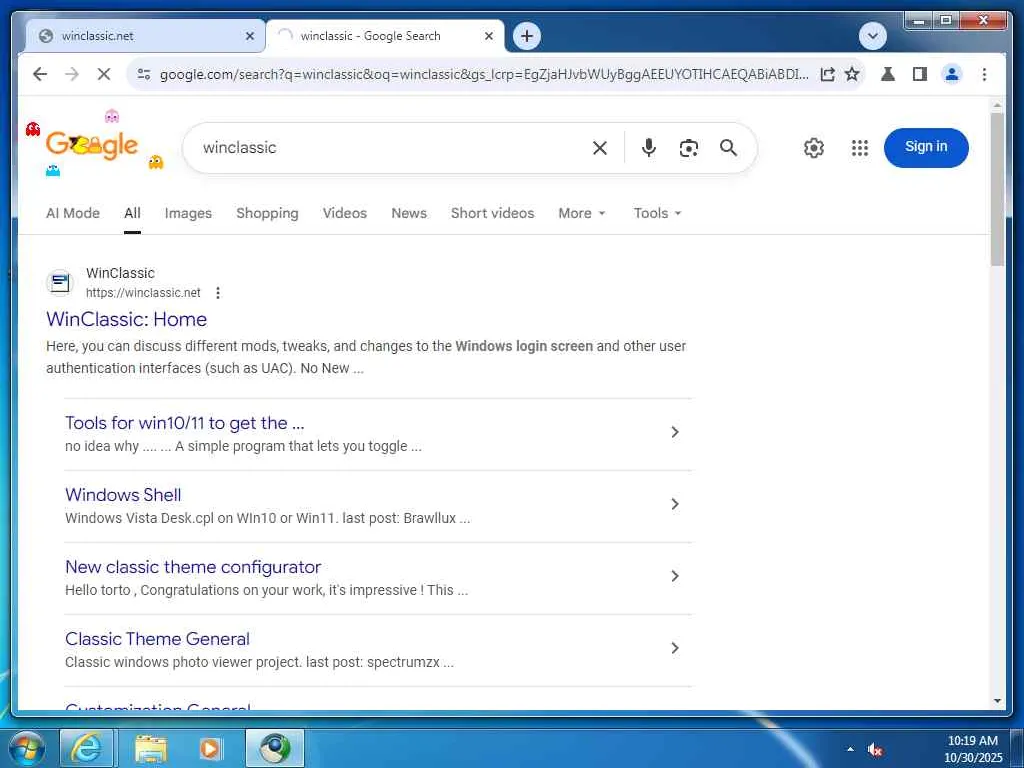Show Images results
The height and width of the screenshot is (768, 1024).
(x=188, y=214)
